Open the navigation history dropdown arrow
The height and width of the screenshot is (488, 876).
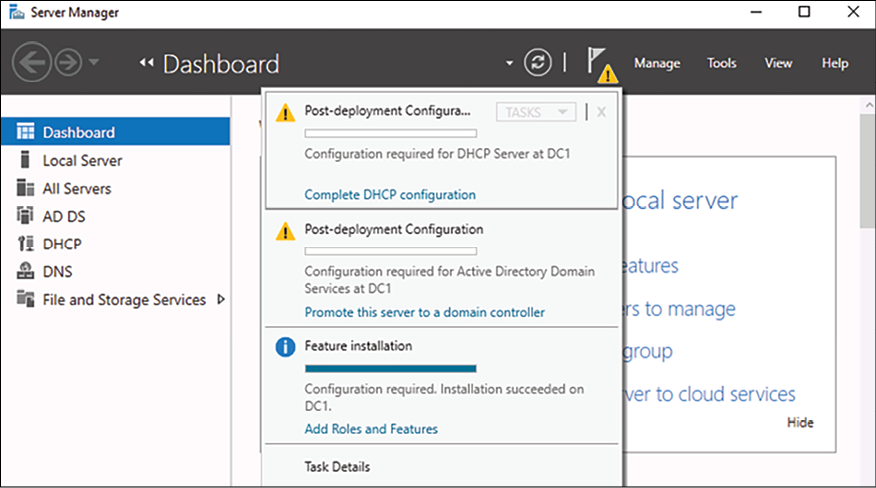(94, 61)
